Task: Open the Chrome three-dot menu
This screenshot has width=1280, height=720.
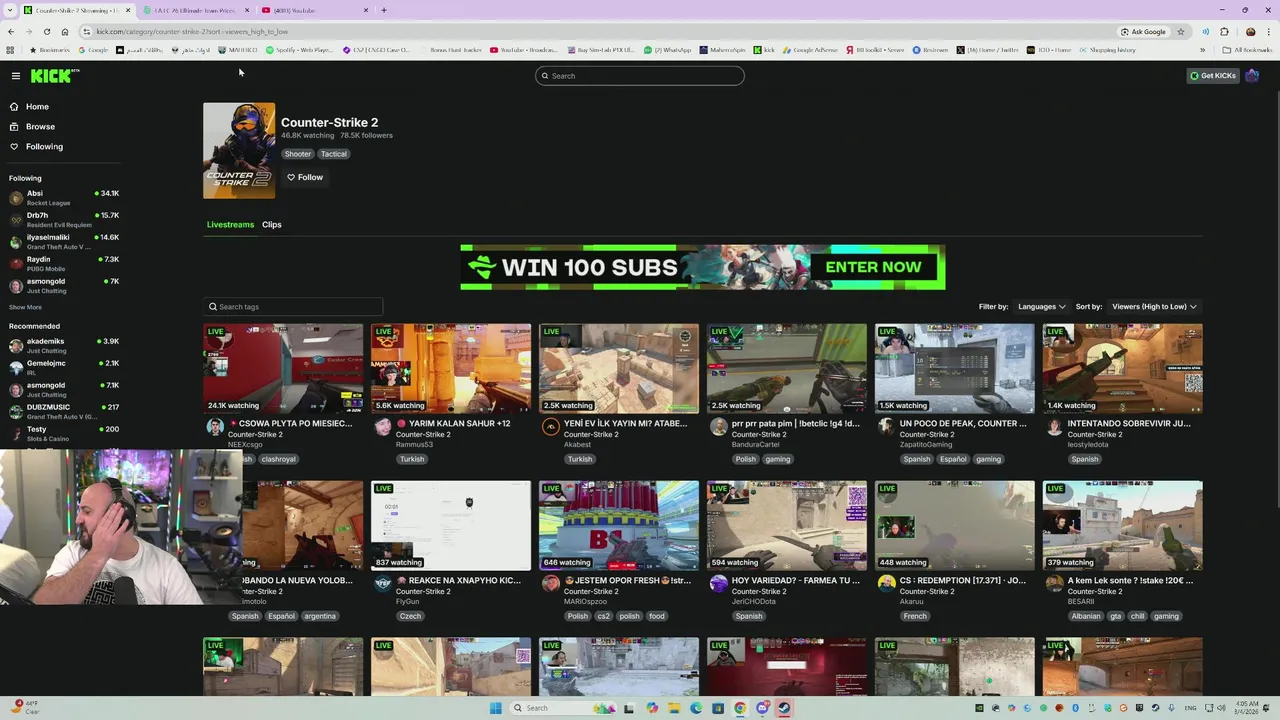Action: click(x=1269, y=31)
